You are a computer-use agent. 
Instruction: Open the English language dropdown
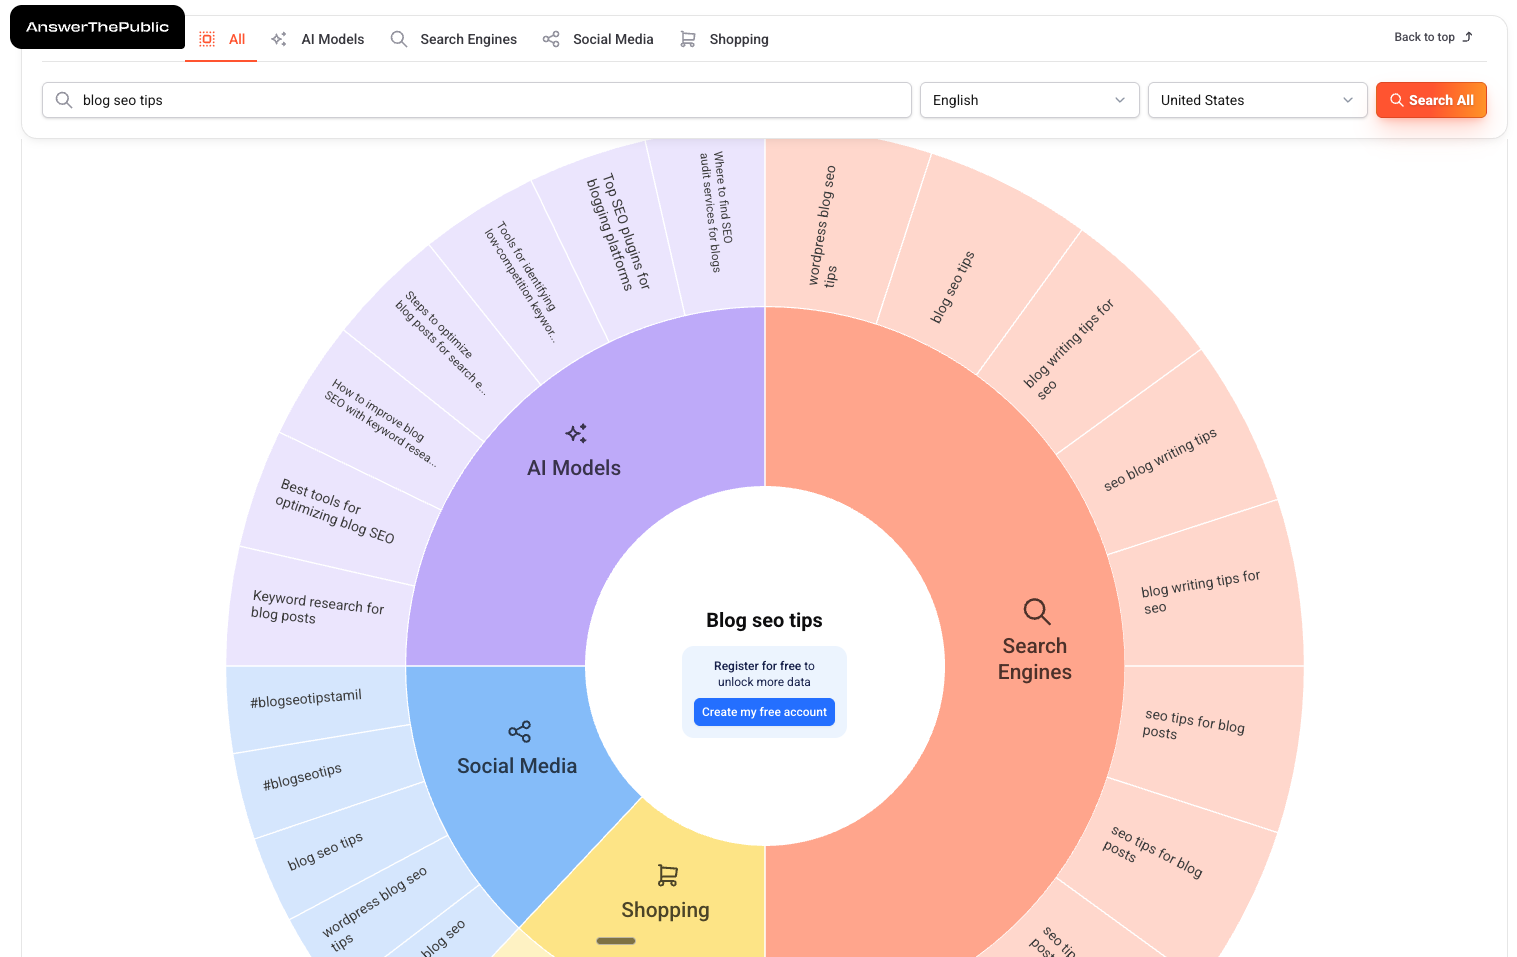1029,100
